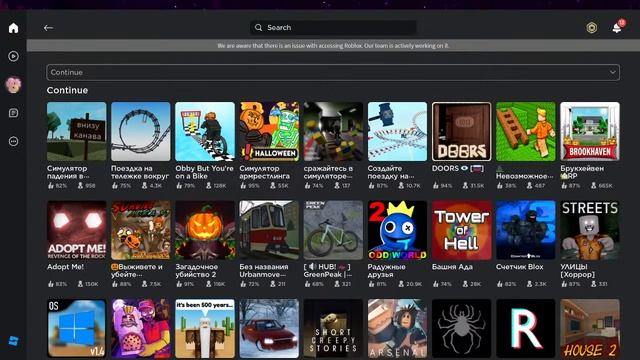
Task: Open the chat messages icon in sidebar
Action: tap(13, 113)
